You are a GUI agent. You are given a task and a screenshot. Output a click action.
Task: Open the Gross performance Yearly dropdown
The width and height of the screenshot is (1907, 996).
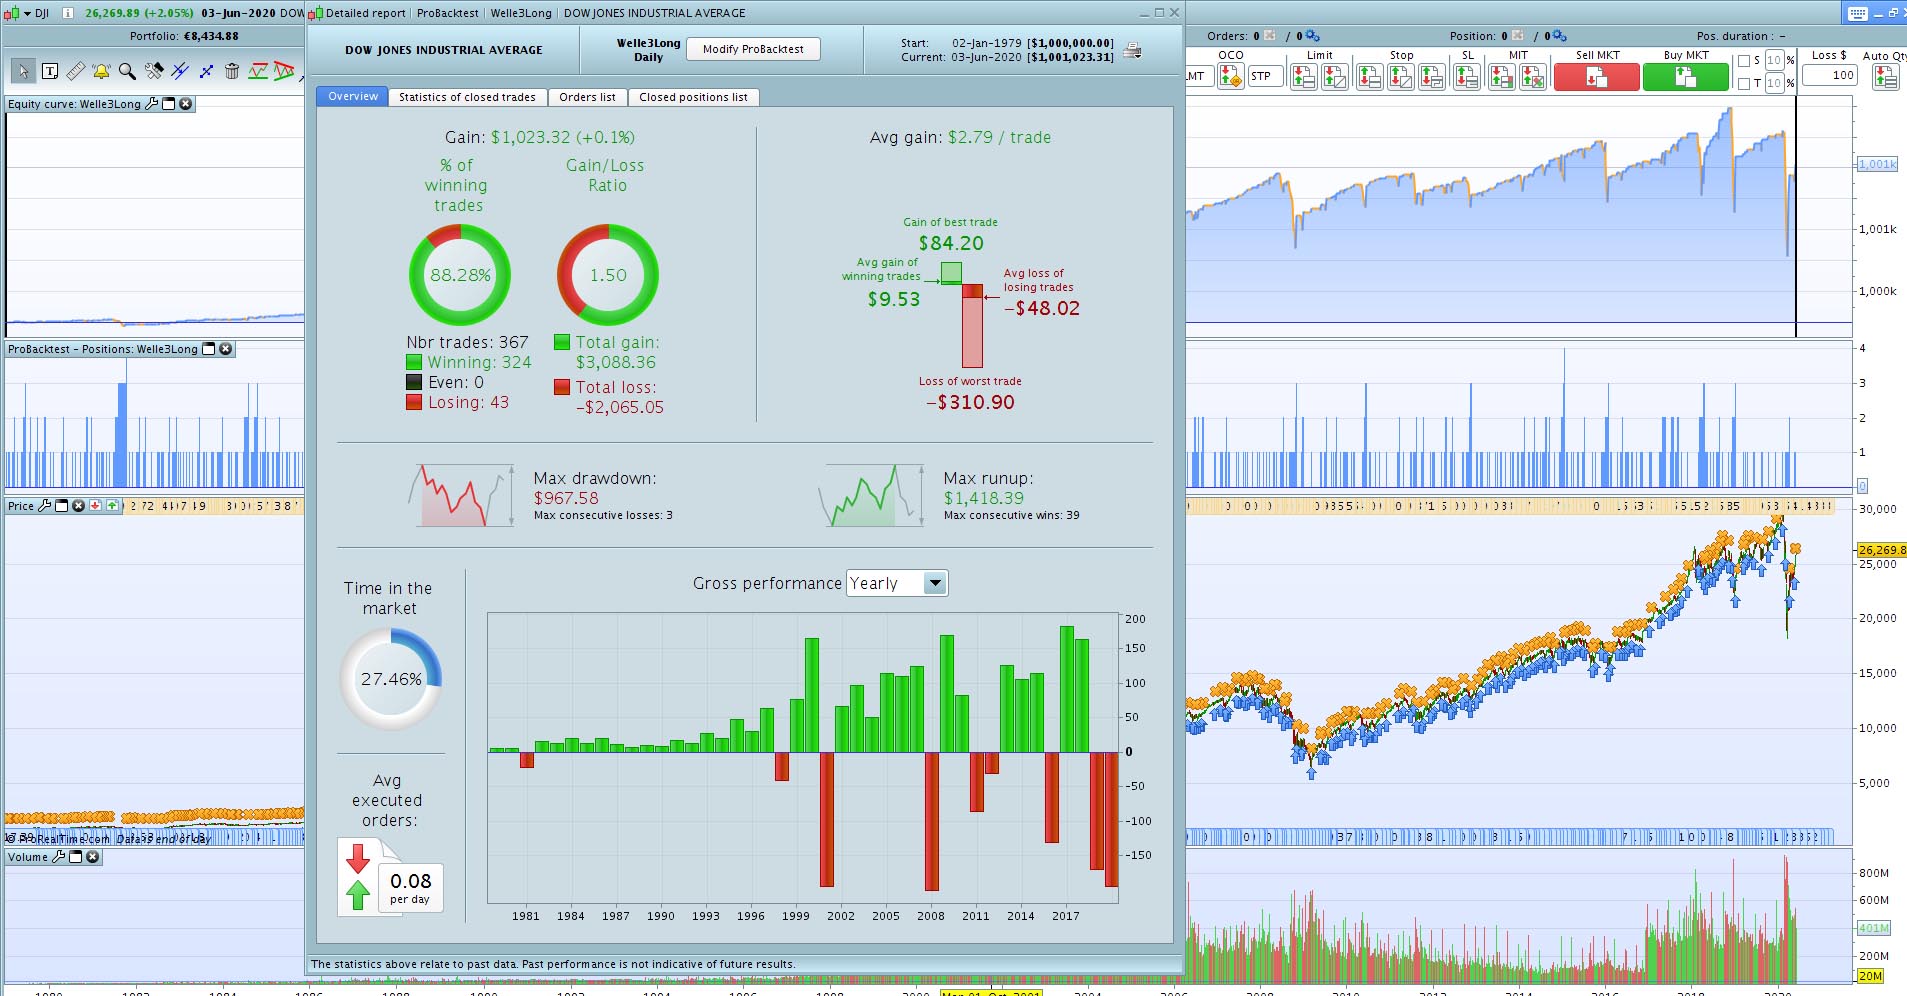point(897,583)
